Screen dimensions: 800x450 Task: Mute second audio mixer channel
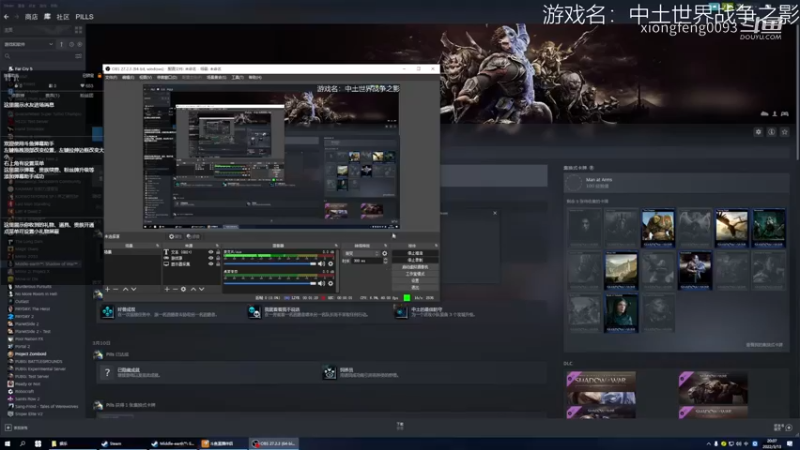[x=321, y=283]
